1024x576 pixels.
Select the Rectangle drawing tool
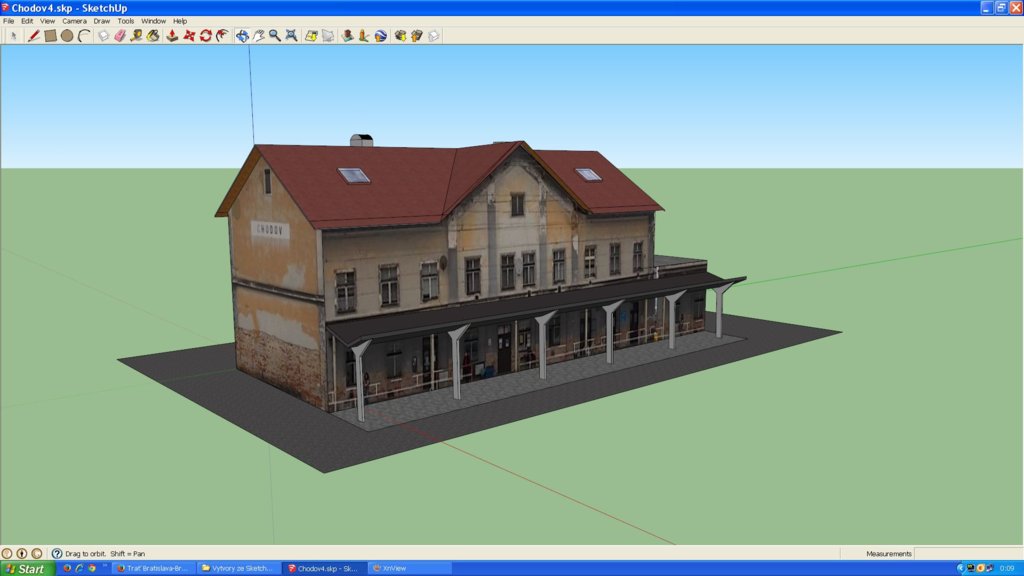click(x=50, y=35)
